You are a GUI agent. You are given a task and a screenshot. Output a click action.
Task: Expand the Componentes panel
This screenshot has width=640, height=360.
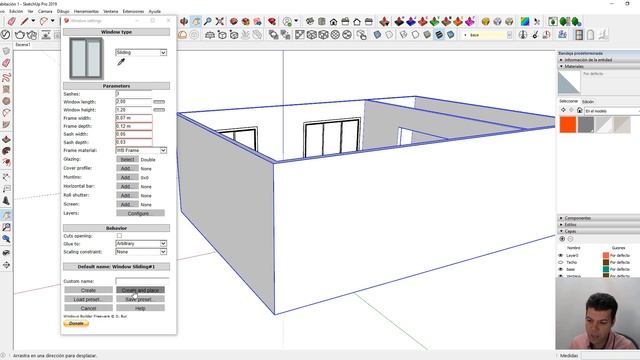click(x=598, y=218)
